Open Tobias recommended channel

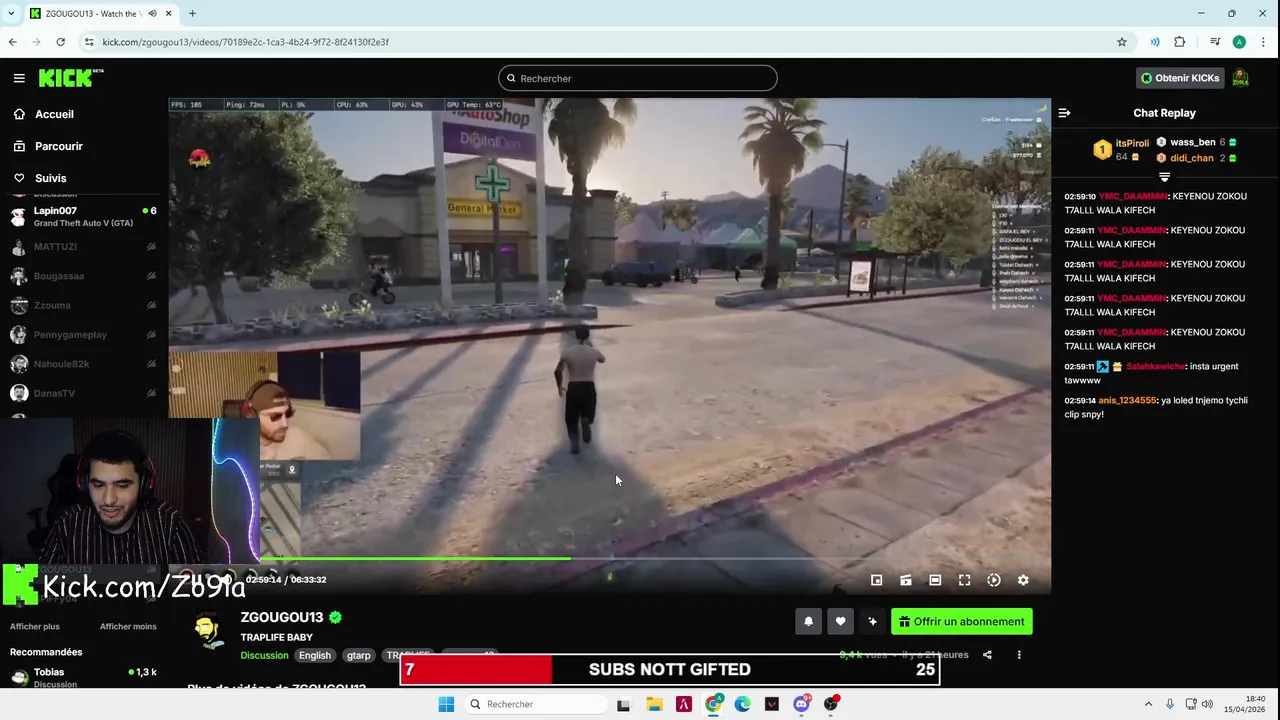coord(83,677)
